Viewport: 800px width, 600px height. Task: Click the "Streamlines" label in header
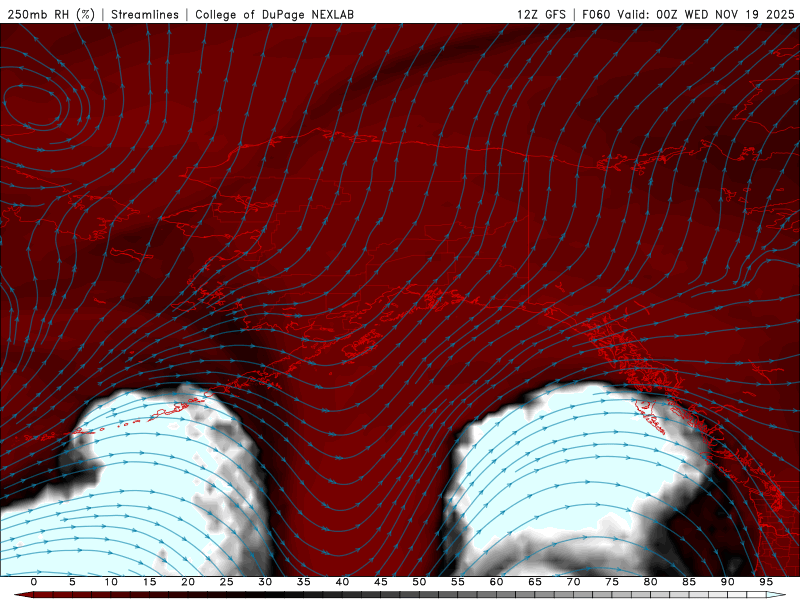click(x=145, y=14)
